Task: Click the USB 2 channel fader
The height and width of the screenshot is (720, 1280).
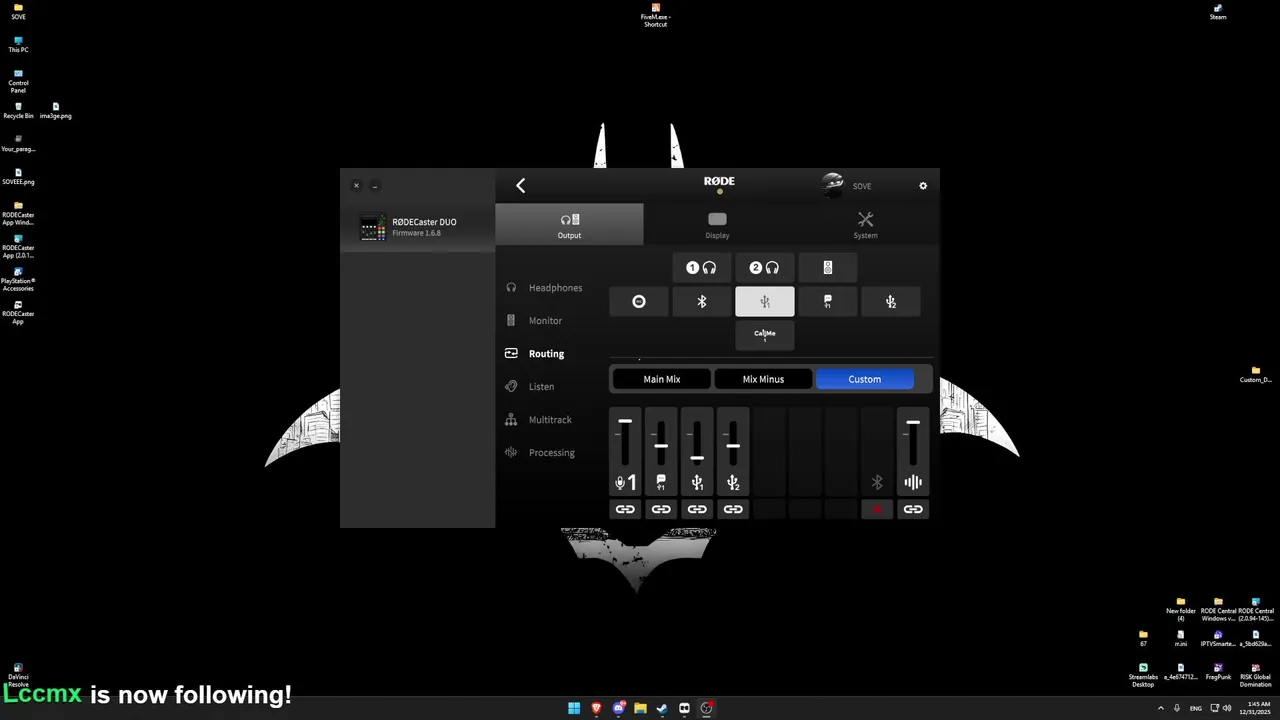Action: (733, 443)
